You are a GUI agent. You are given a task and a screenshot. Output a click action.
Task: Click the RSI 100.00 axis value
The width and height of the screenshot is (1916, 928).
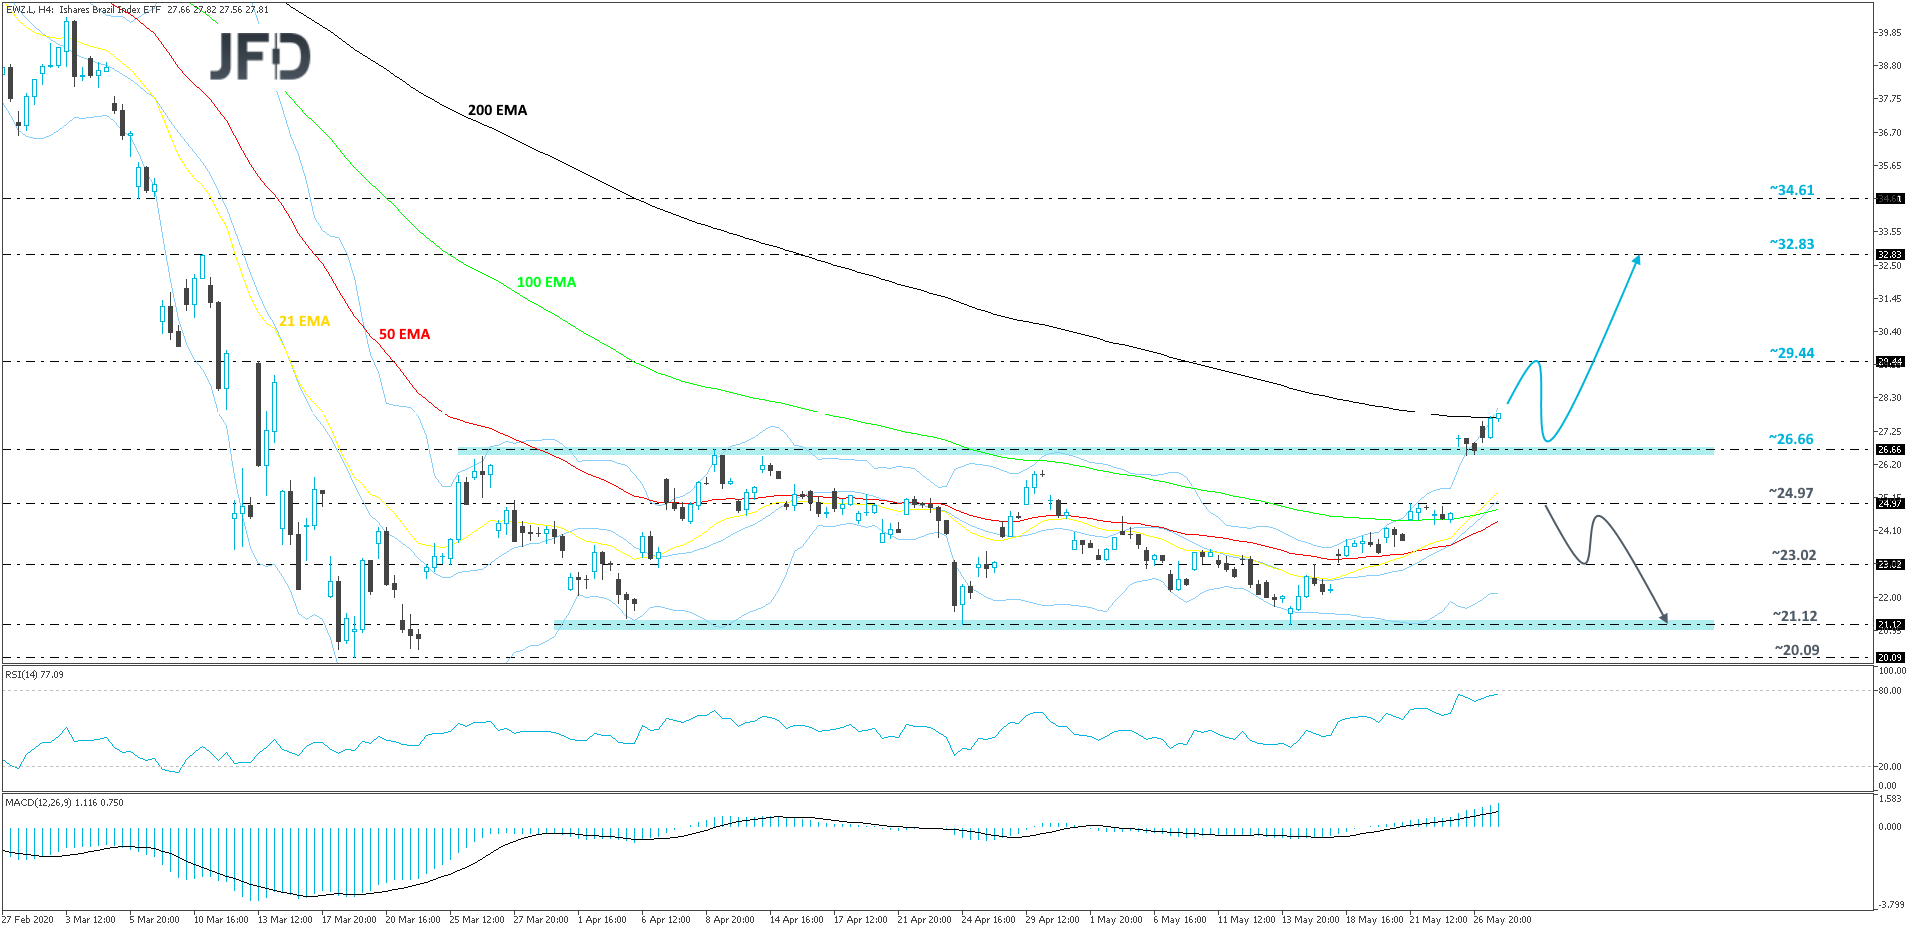pyautogui.click(x=1891, y=671)
